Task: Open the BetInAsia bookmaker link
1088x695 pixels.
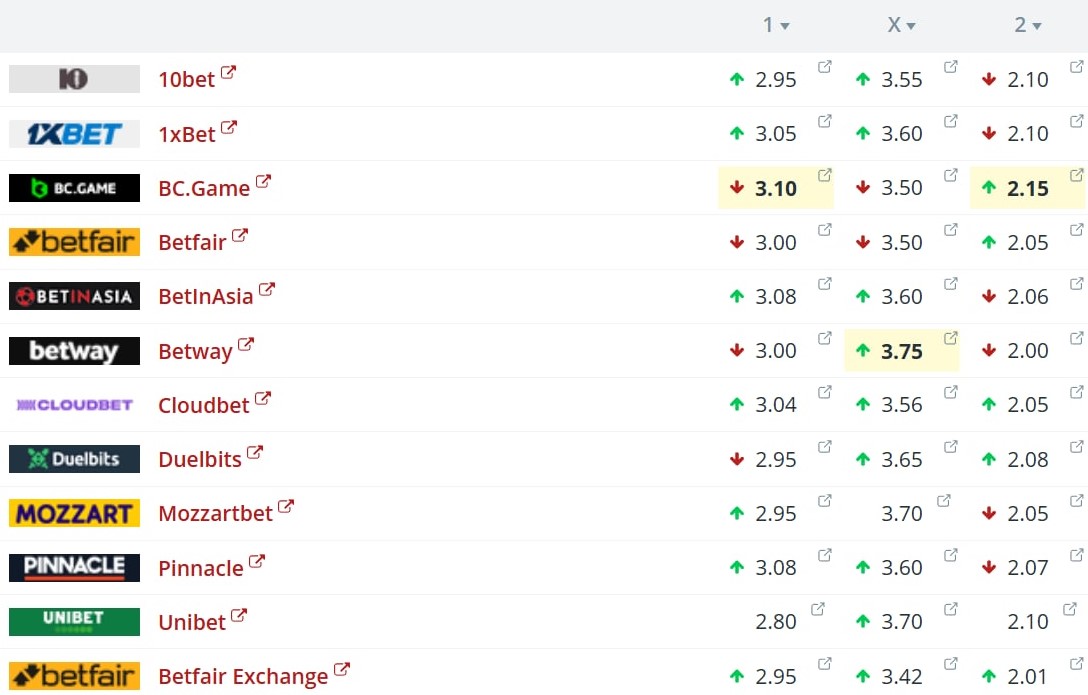Action: 216,295
